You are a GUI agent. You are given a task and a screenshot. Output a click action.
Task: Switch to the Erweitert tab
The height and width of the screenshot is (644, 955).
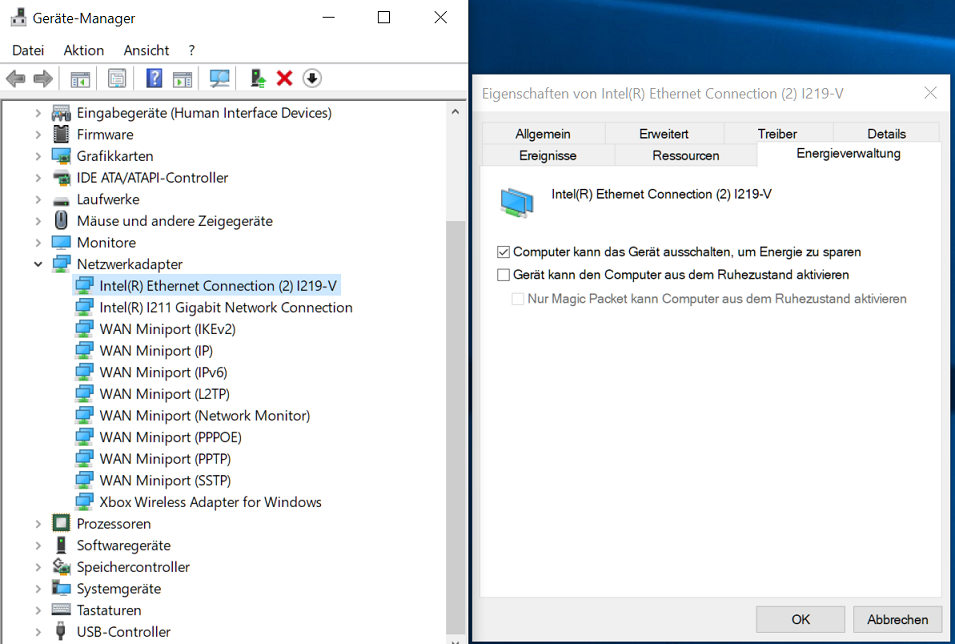click(x=664, y=133)
